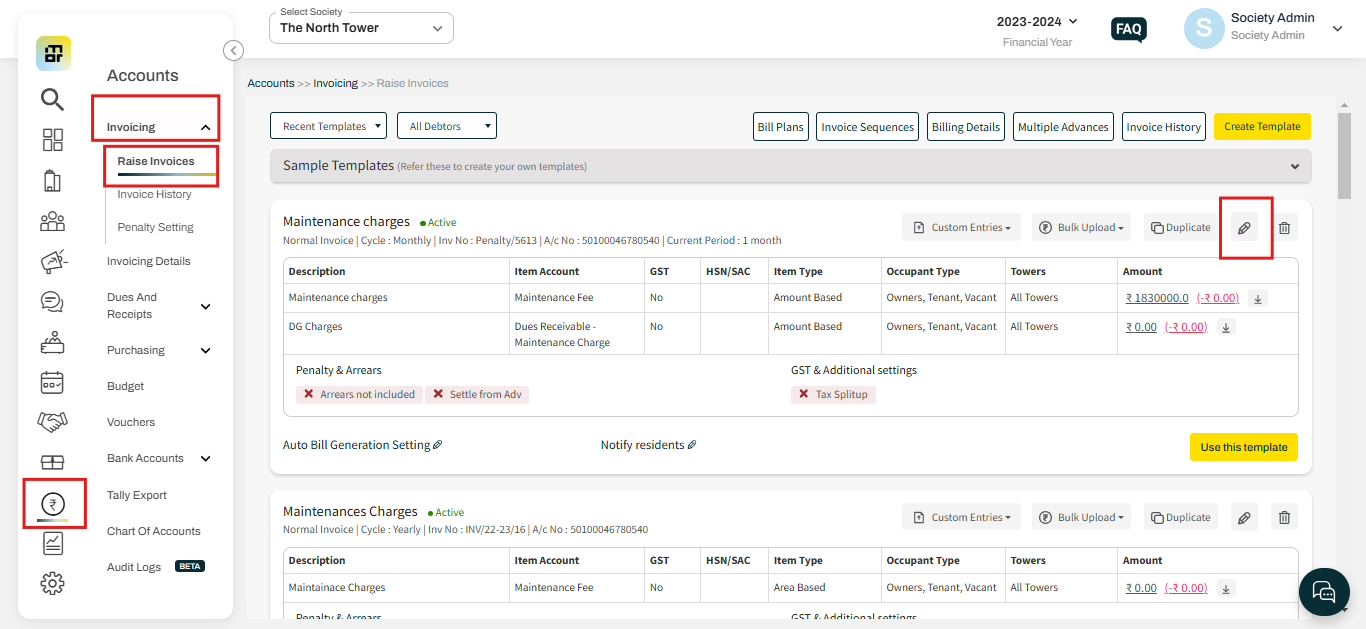Select the highlighted Accounts rupee icon

[x=53, y=503]
